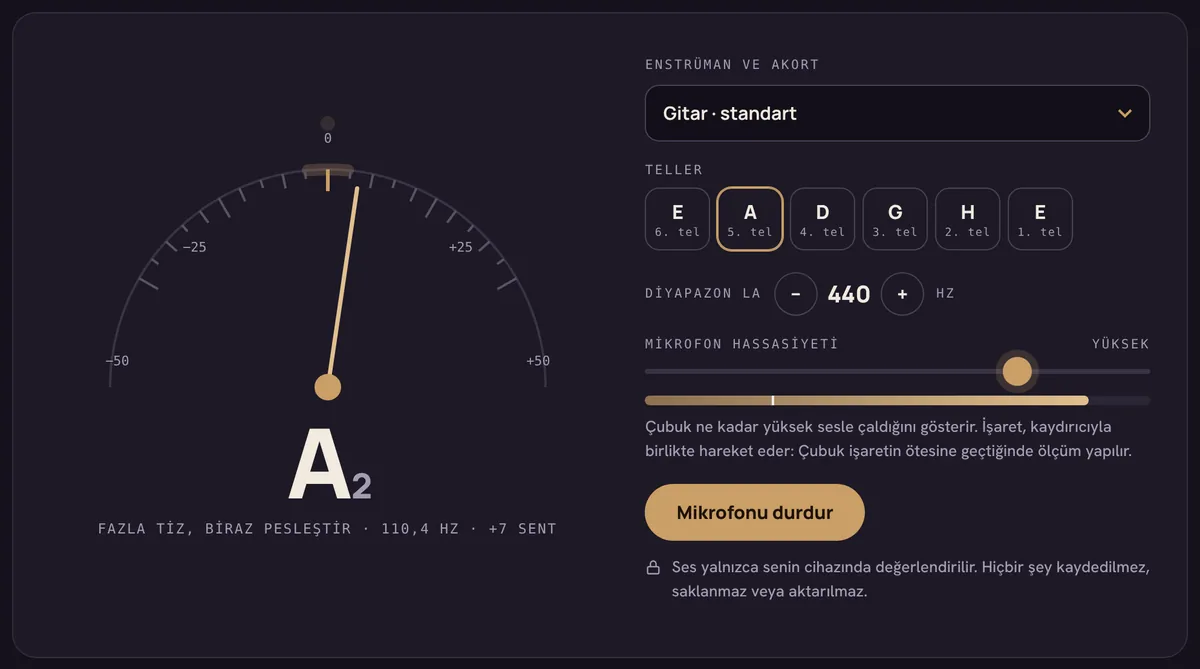Viewport: 1200px width, 669px height.
Task: Click the in-tune indicator dot above gauge
Action: point(327,123)
